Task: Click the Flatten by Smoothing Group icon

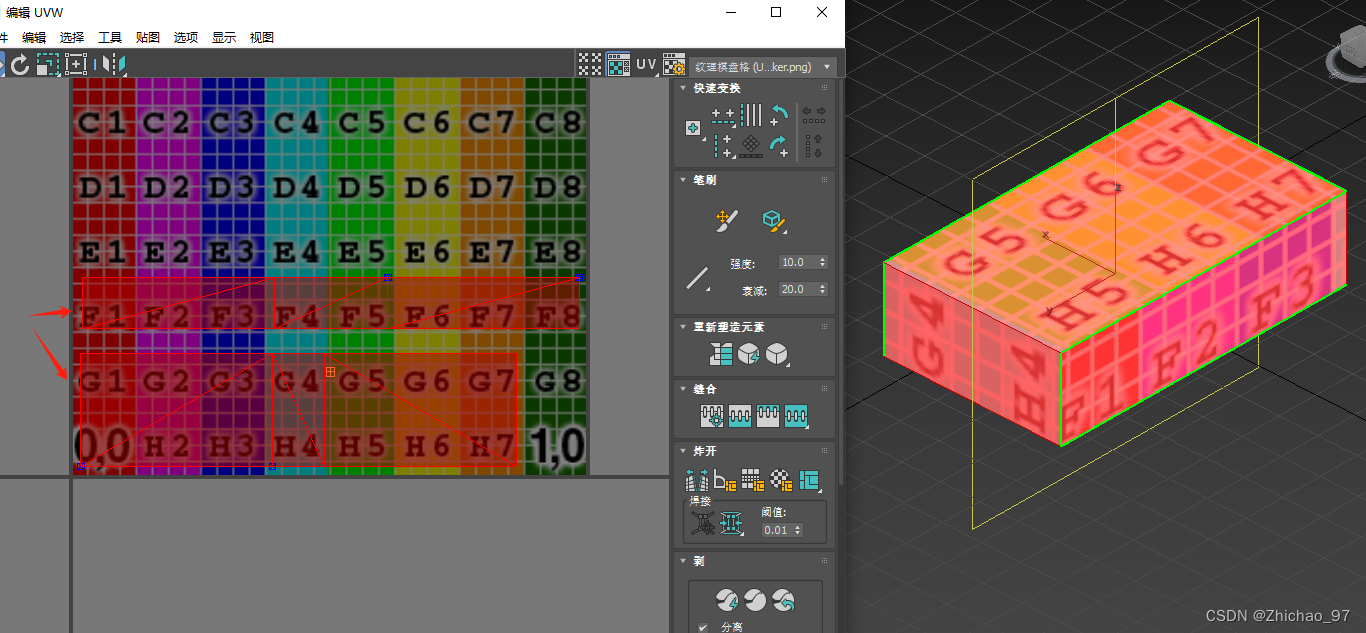Action: pyautogui.click(x=753, y=481)
